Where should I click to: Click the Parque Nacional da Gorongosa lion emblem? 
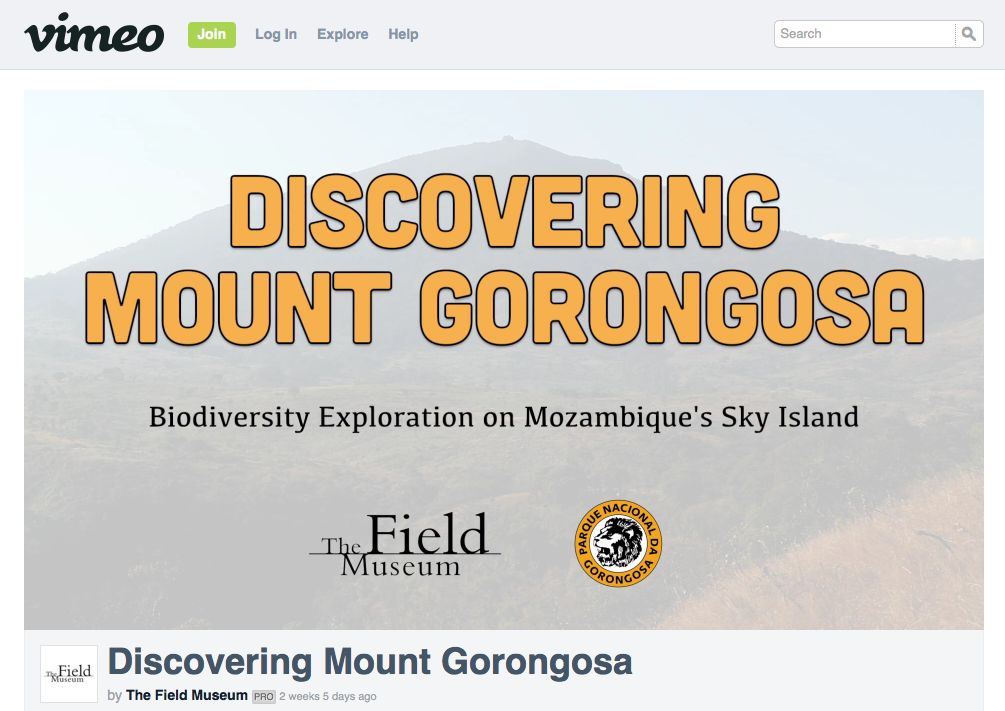(618, 544)
